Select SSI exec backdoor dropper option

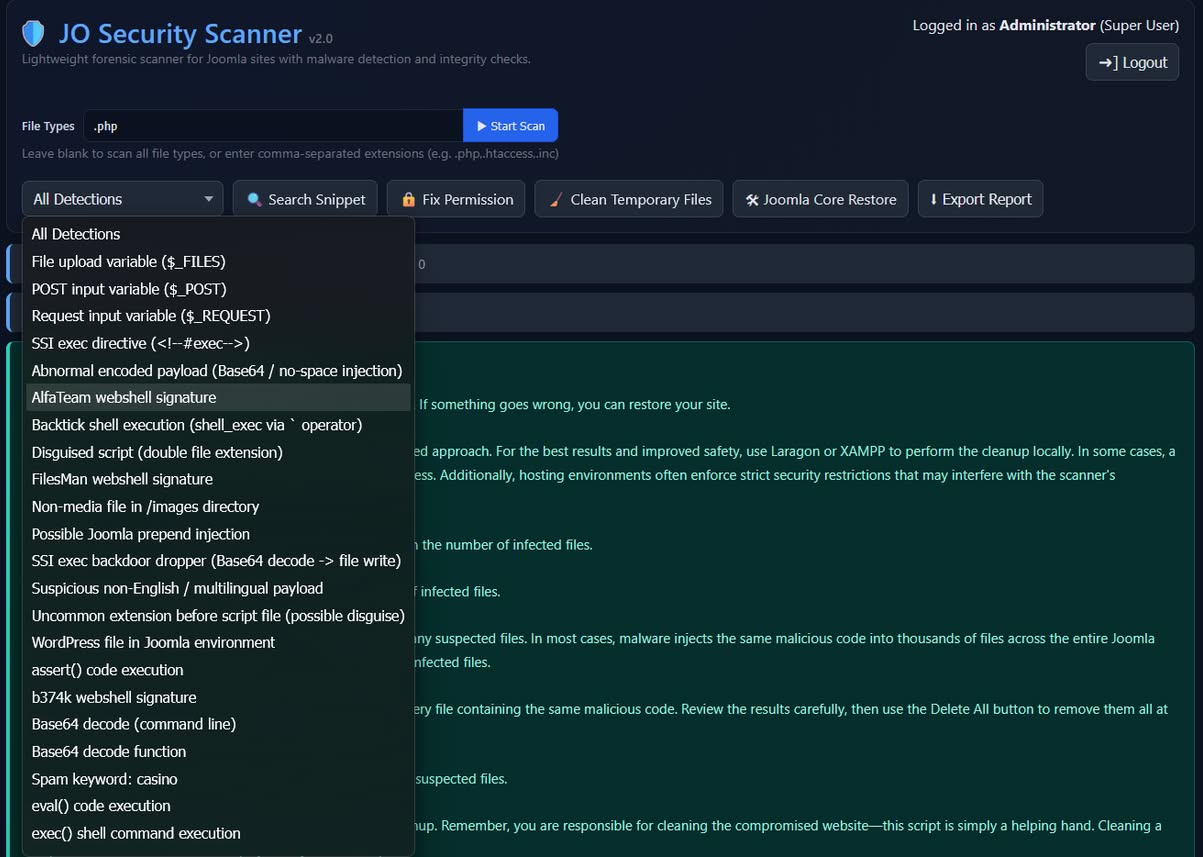219,561
